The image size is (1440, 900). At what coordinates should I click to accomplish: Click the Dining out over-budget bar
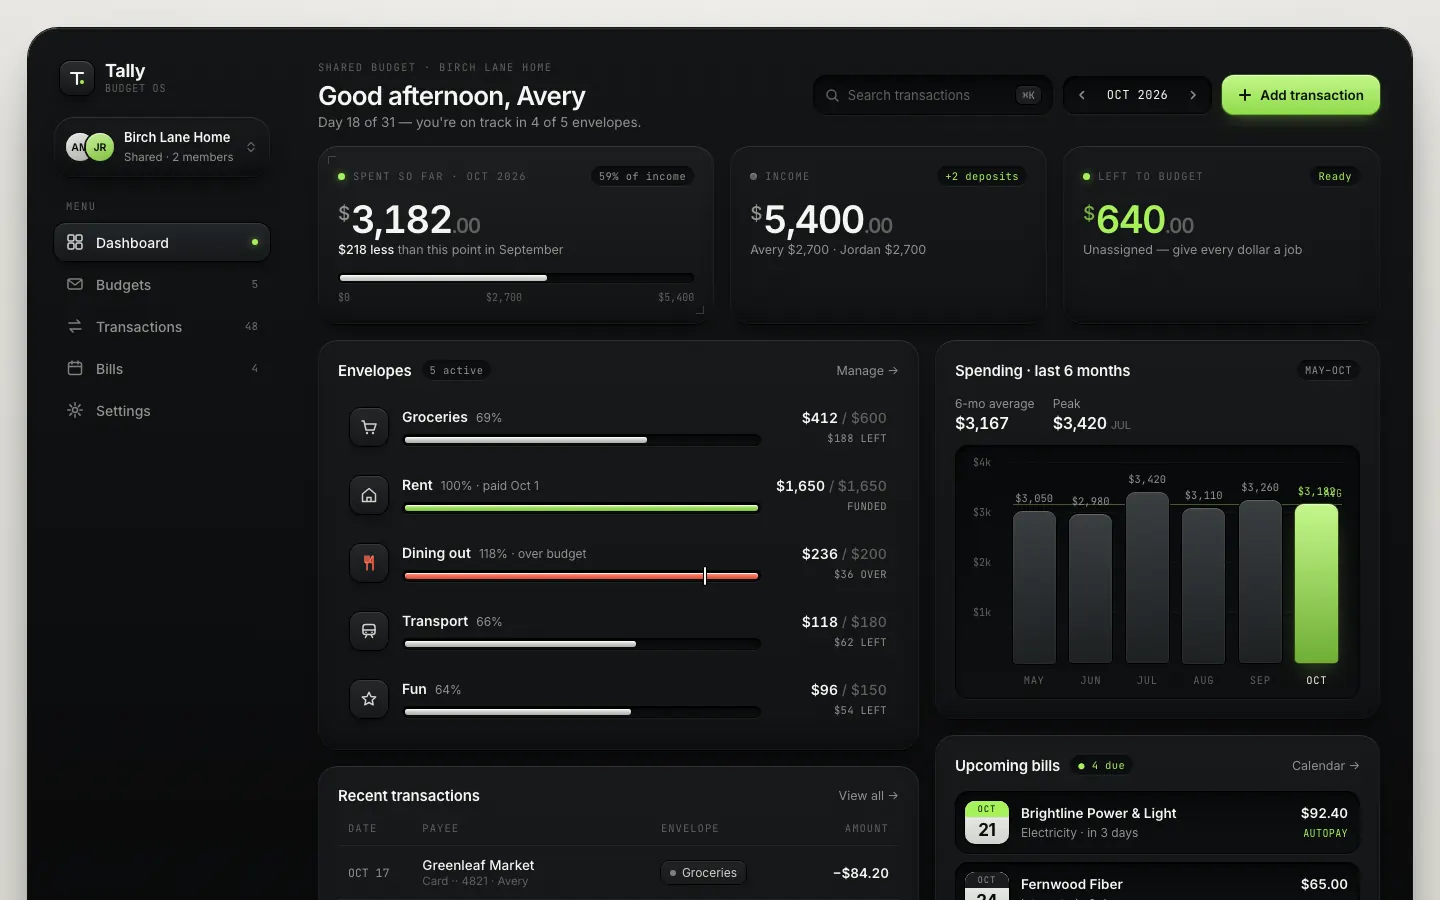tap(582, 576)
